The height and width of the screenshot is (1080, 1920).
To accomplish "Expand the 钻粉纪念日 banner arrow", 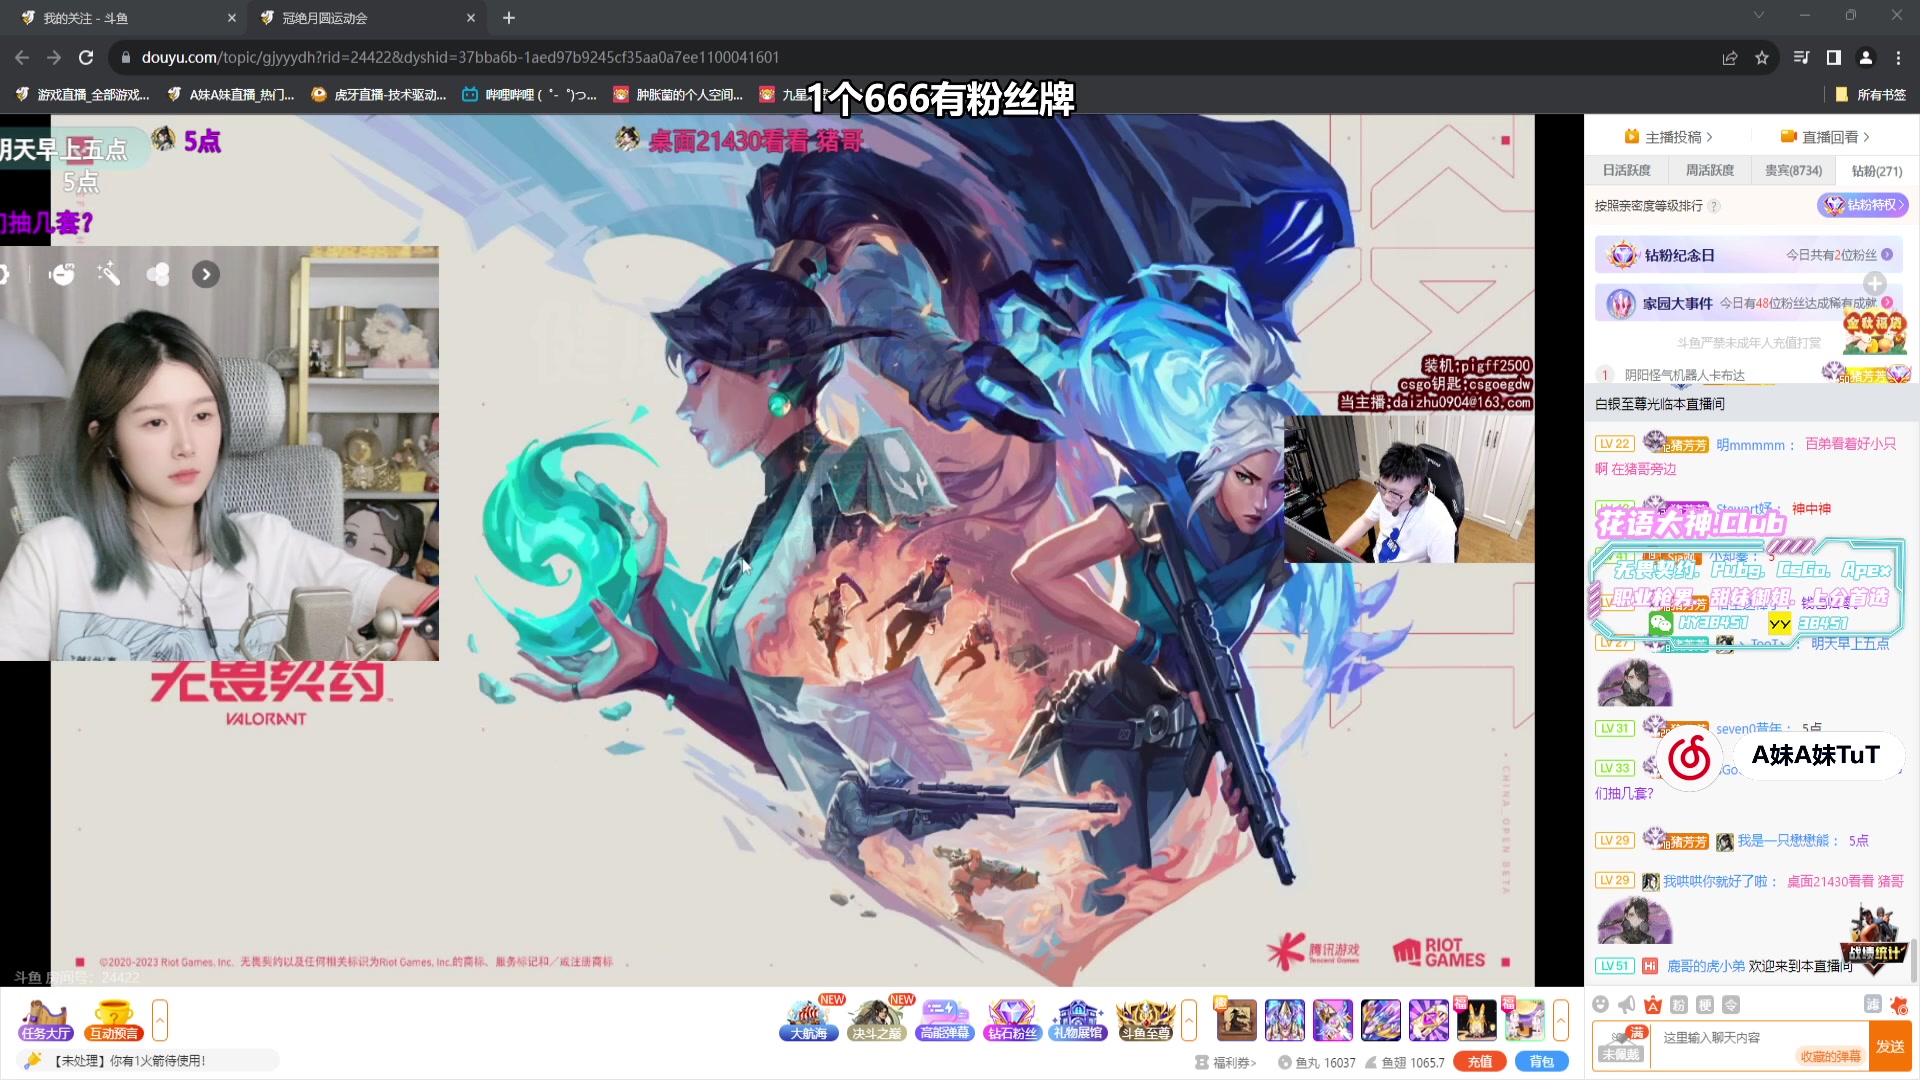I will tap(1887, 255).
